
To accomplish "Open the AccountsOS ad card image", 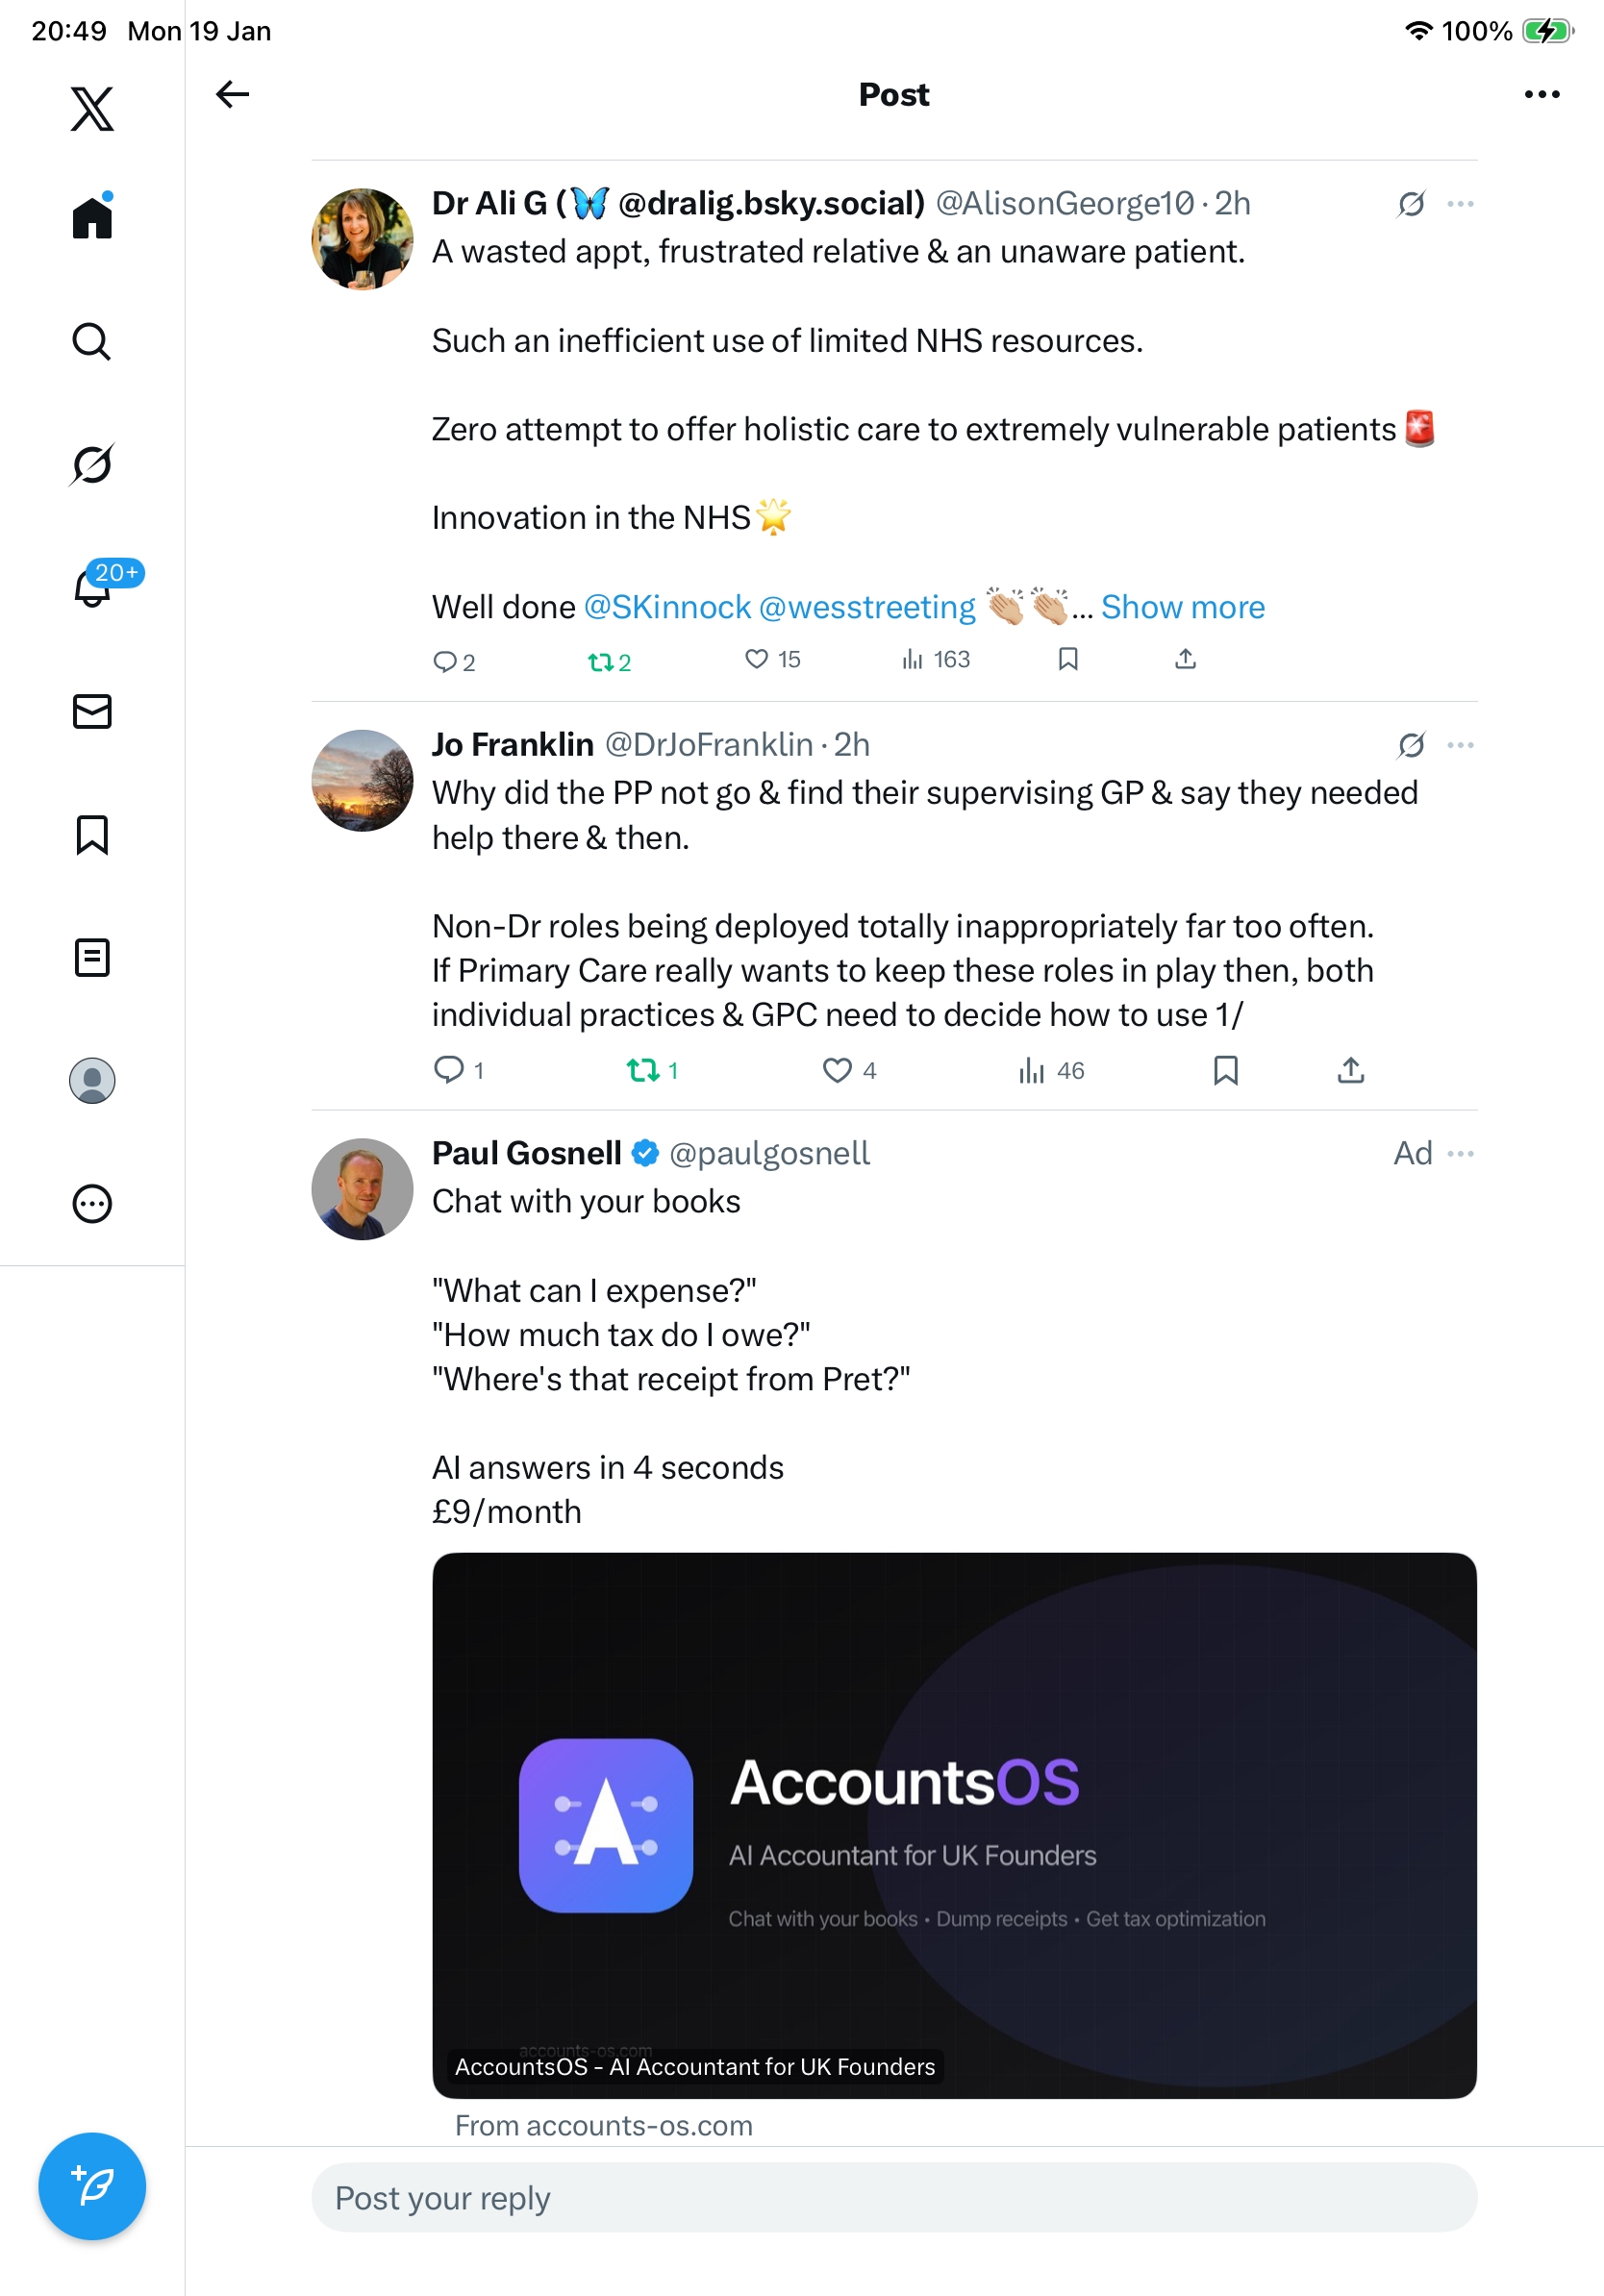I will (954, 1824).
